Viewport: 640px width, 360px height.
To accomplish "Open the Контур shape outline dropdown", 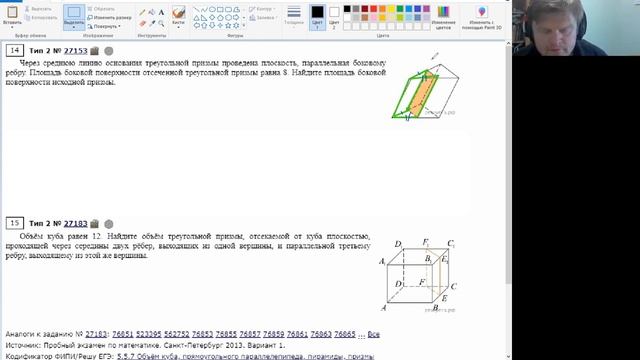I will pyautogui.click(x=262, y=9).
